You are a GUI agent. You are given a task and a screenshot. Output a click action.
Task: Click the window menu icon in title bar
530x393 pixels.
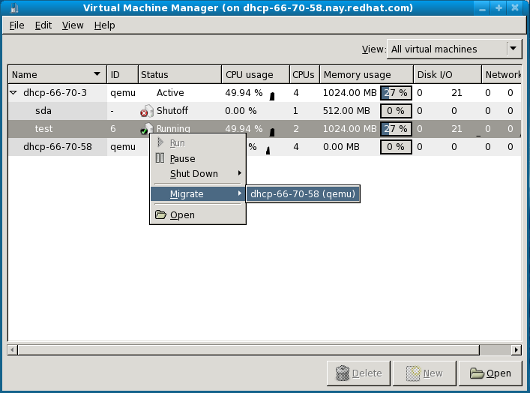[14, 8]
